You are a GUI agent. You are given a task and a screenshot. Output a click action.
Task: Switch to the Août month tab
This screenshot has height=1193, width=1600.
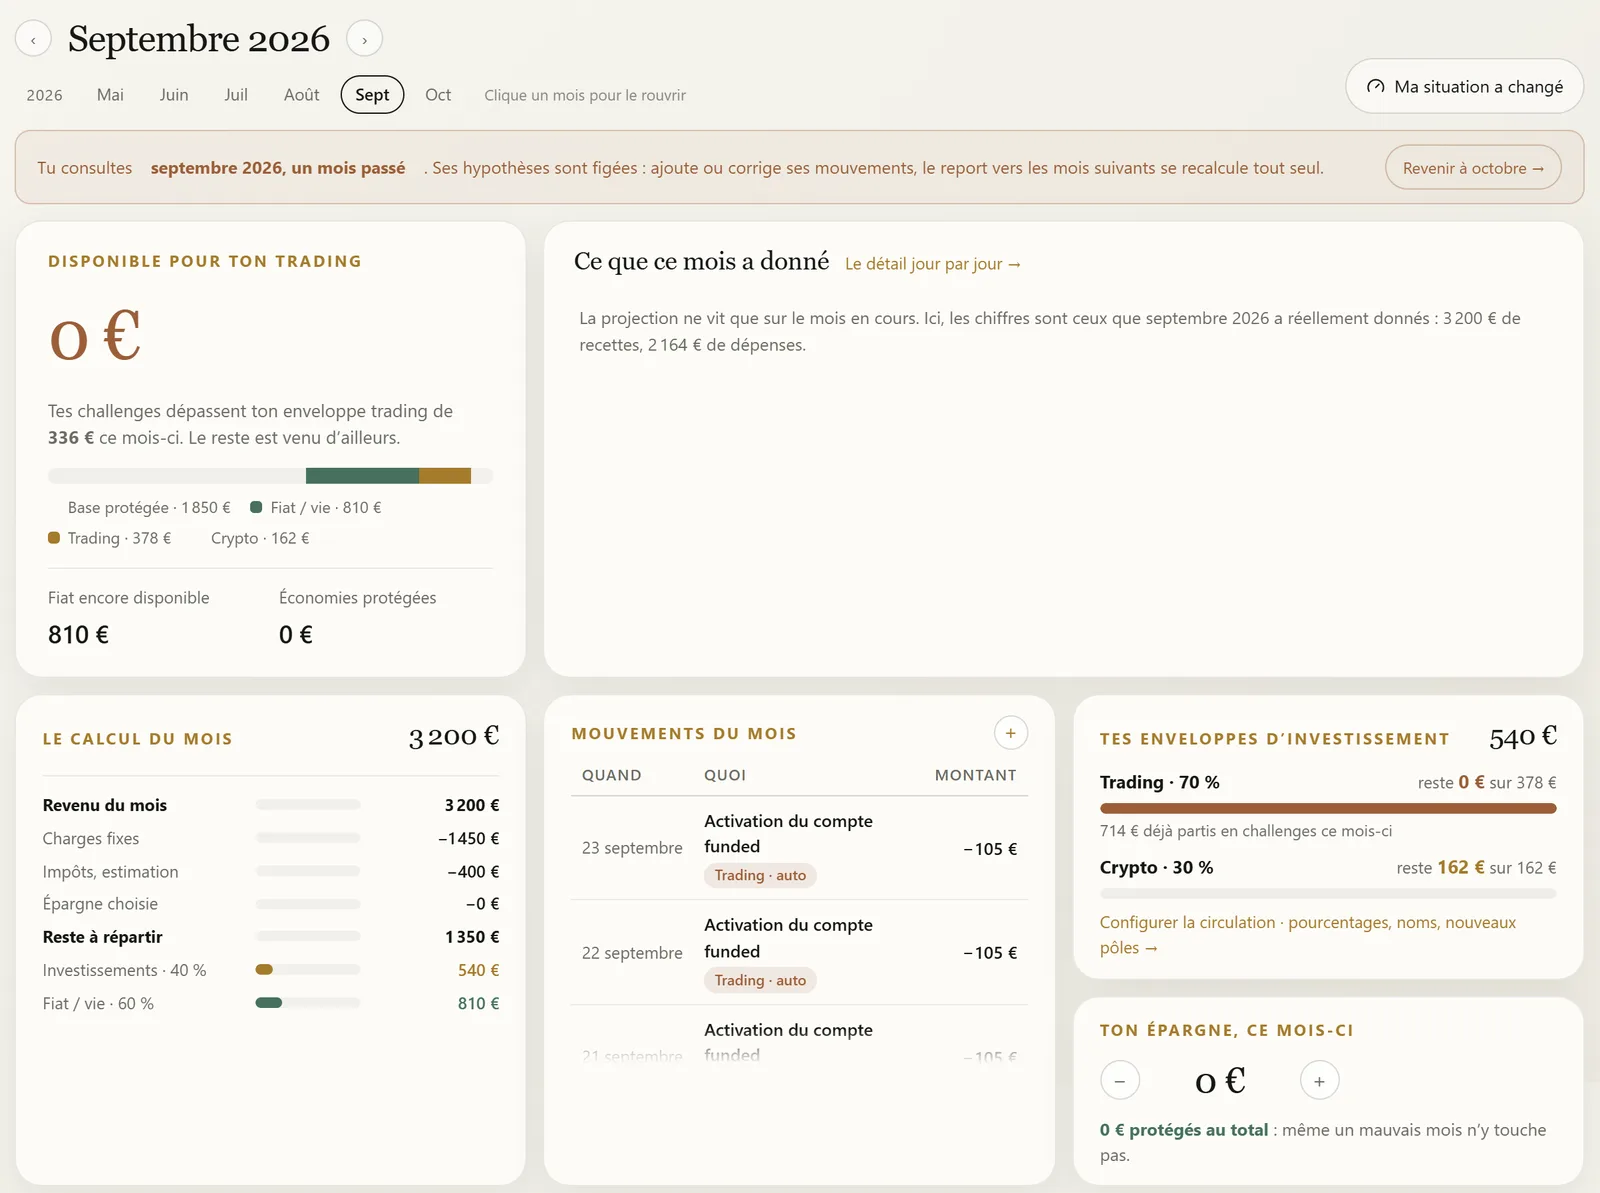click(301, 95)
